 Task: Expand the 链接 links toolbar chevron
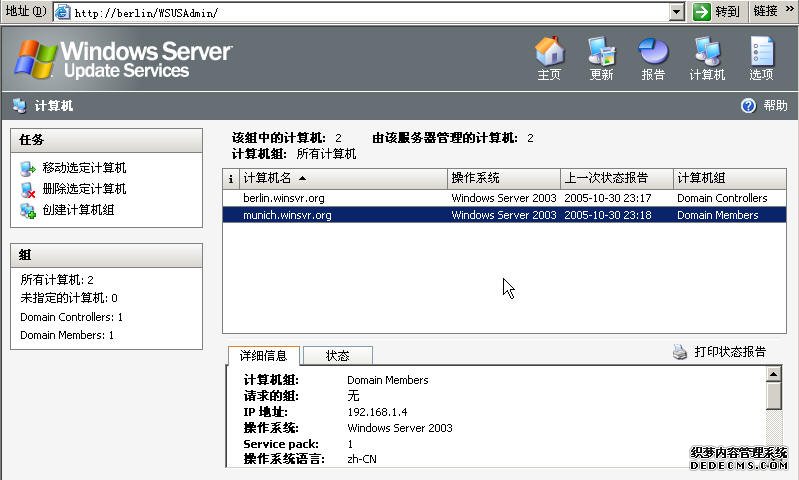point(789,9)
